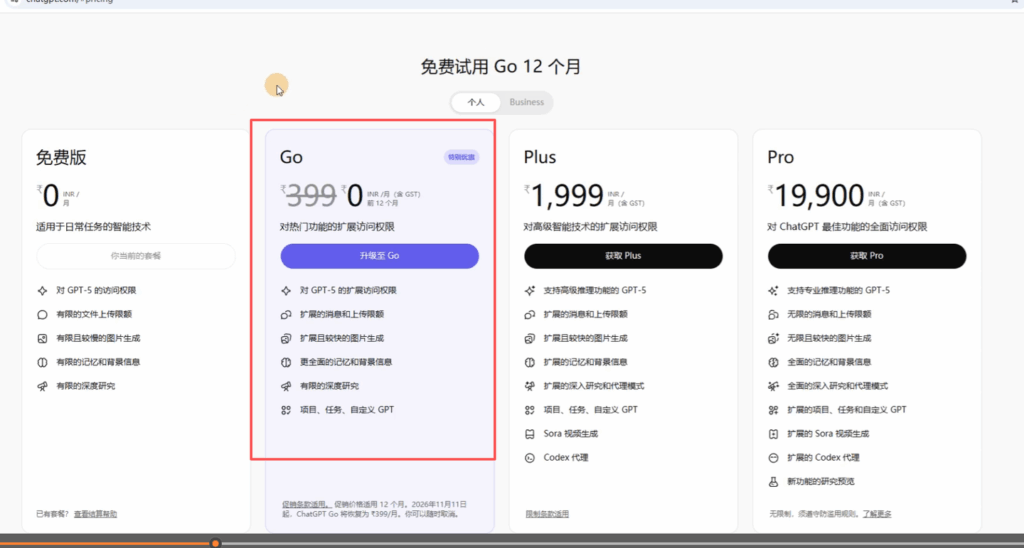1024x548 pixels.
Task: Click the memory icon in the Plus plan list
Action: click(x=530, y=362)
